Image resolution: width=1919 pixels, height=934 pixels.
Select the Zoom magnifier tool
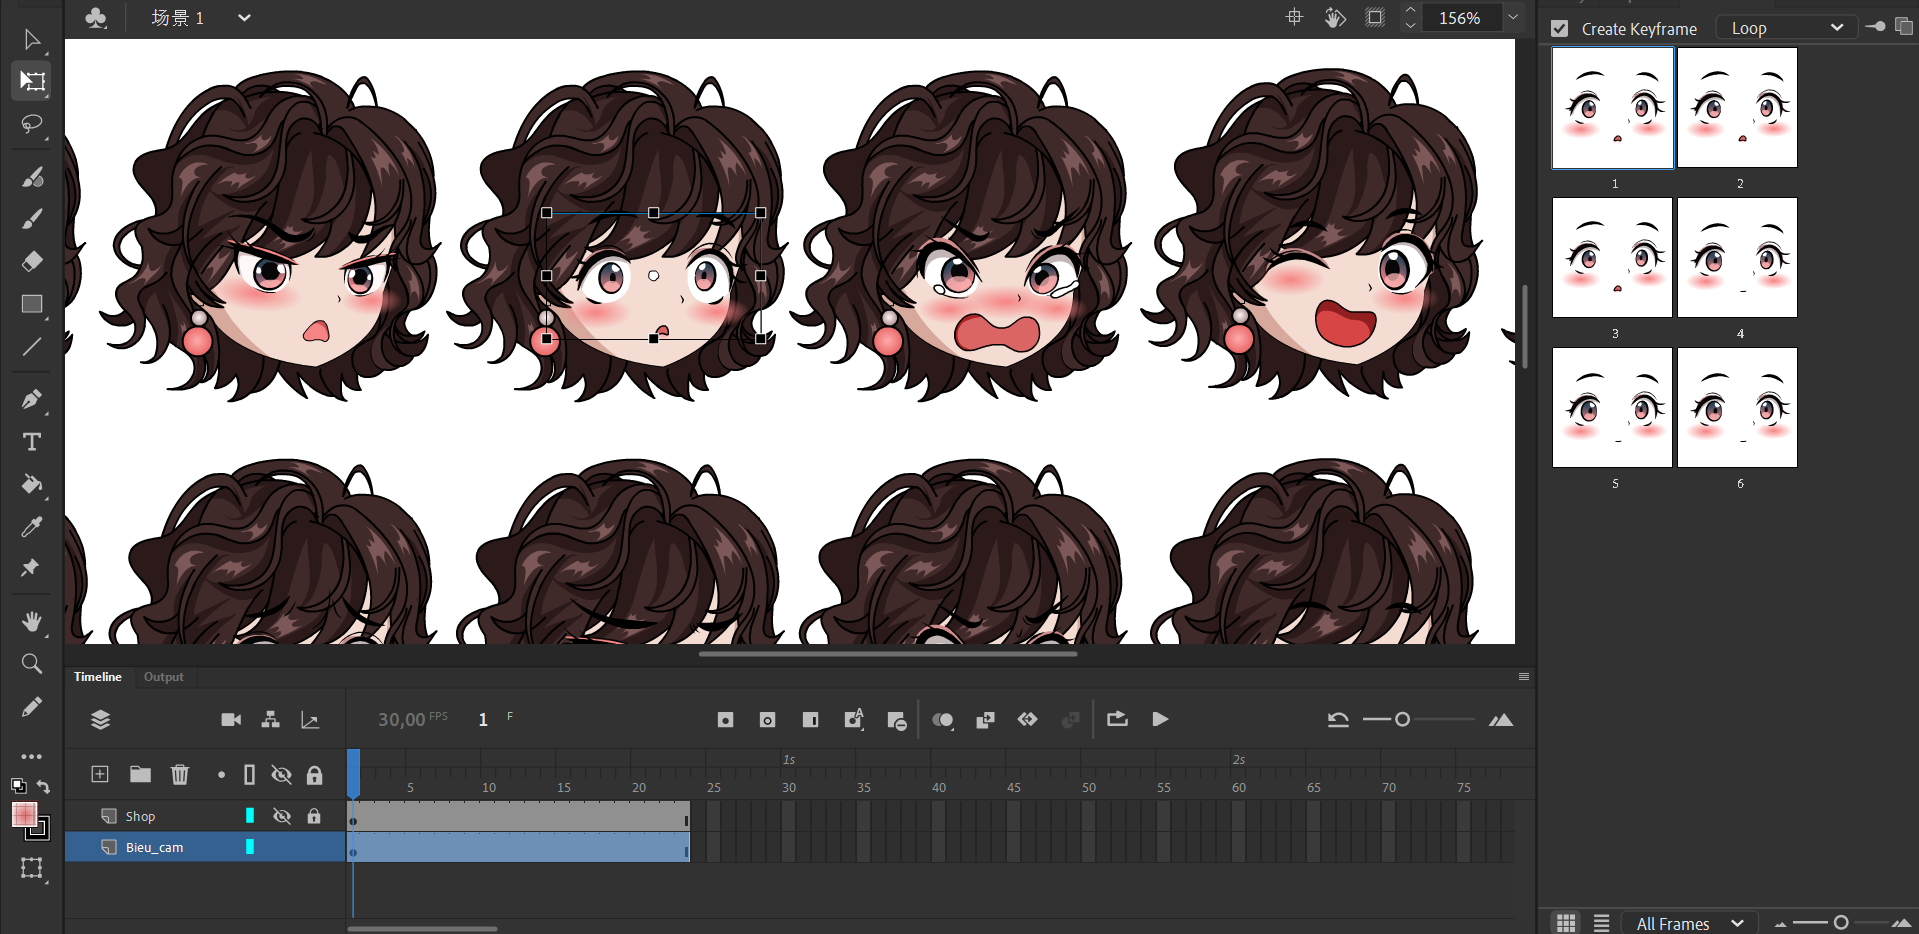point(32,664)
